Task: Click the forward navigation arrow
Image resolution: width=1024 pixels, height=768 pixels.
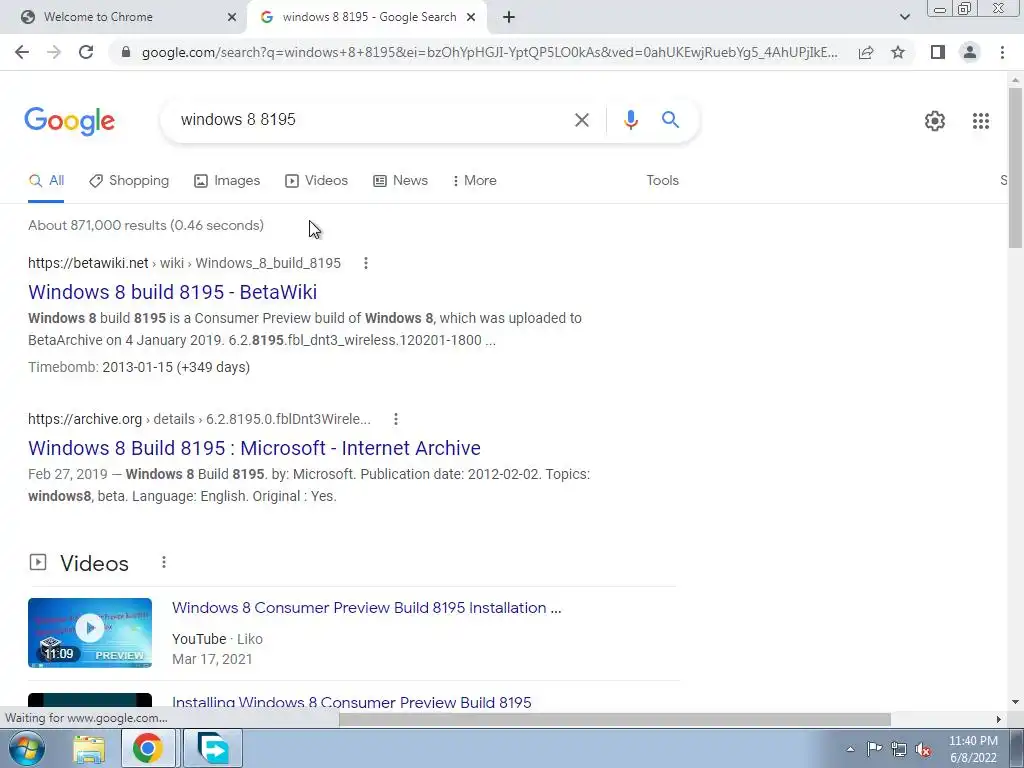Action: click(54, 52)
